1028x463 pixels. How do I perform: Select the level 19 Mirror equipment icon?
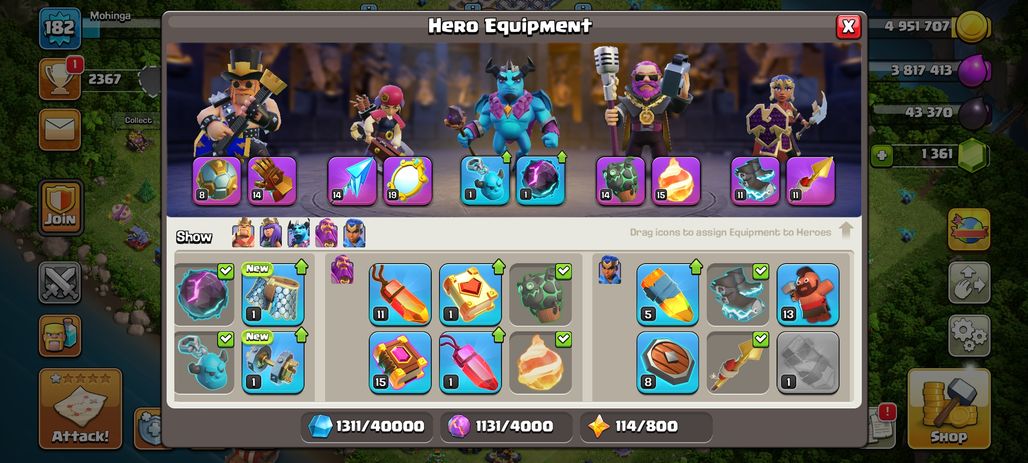tap(408, 180)
